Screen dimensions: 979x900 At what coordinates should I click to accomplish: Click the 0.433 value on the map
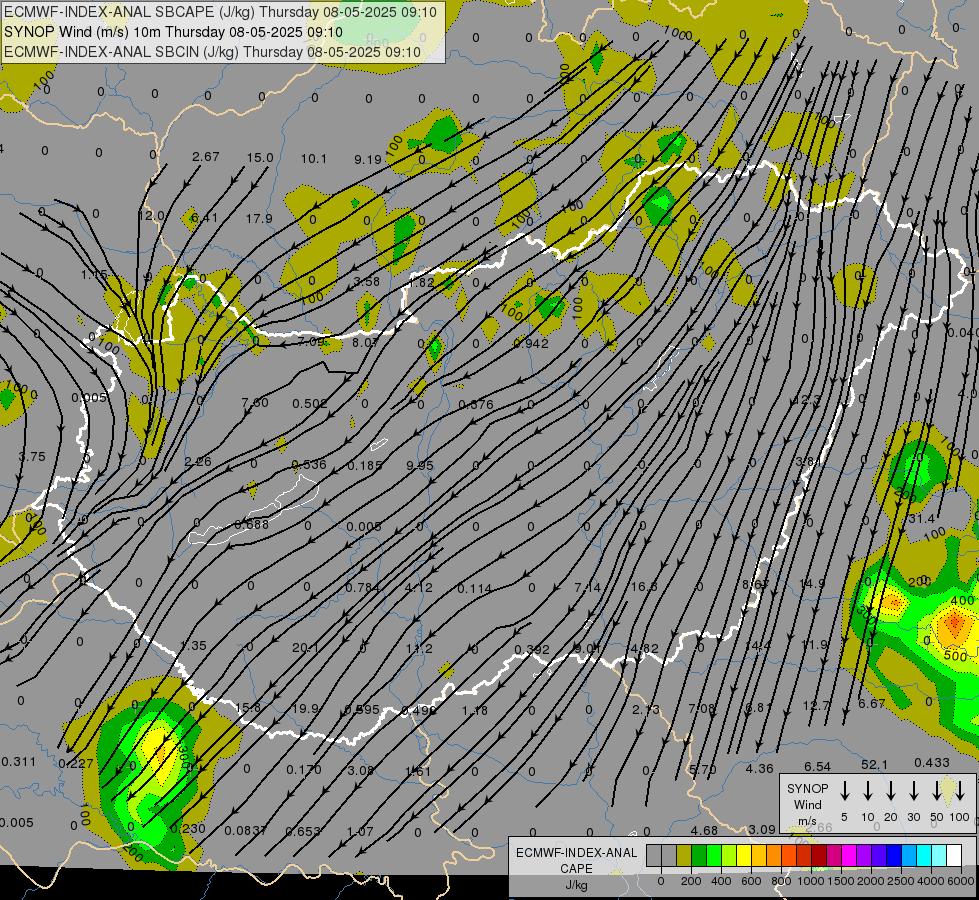[932, 763]
